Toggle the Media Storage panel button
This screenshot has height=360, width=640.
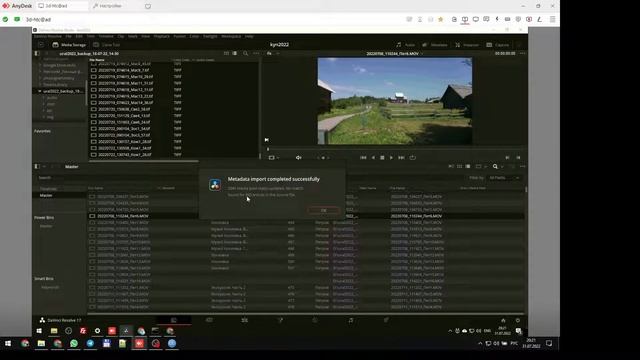[69, 45]
